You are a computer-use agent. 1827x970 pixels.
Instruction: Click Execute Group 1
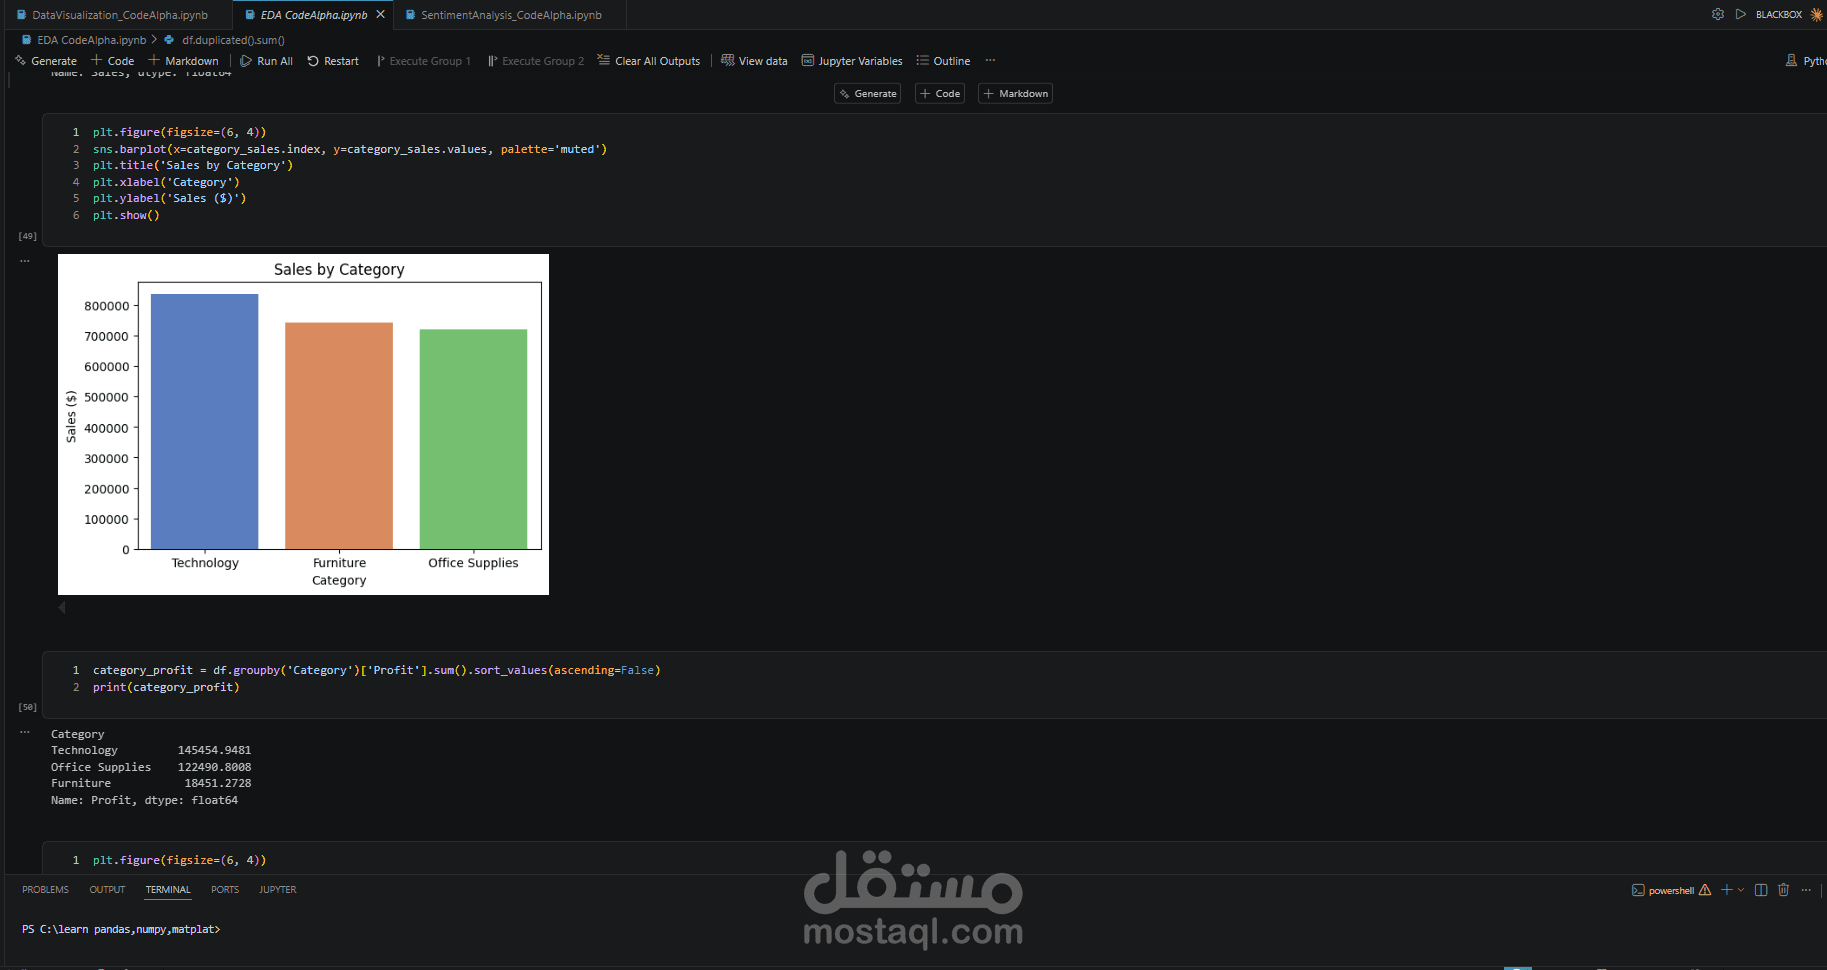click(x=424, y=61)
